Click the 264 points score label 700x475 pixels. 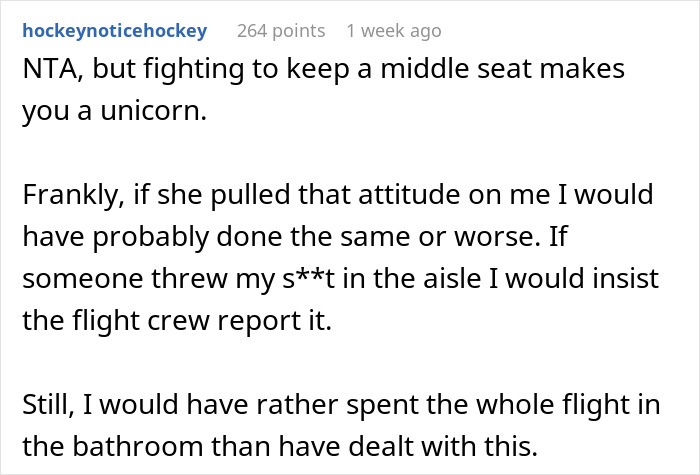point(281,31)
